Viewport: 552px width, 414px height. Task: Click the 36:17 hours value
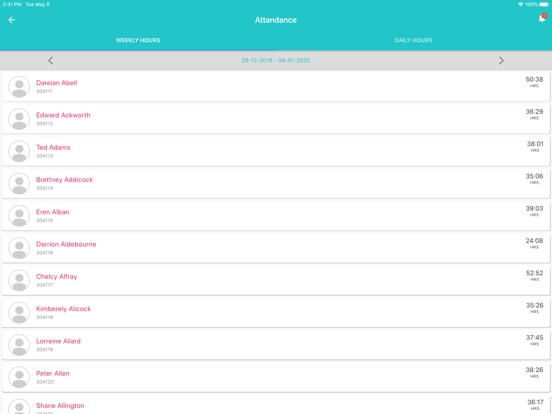[x=535, y=402]
